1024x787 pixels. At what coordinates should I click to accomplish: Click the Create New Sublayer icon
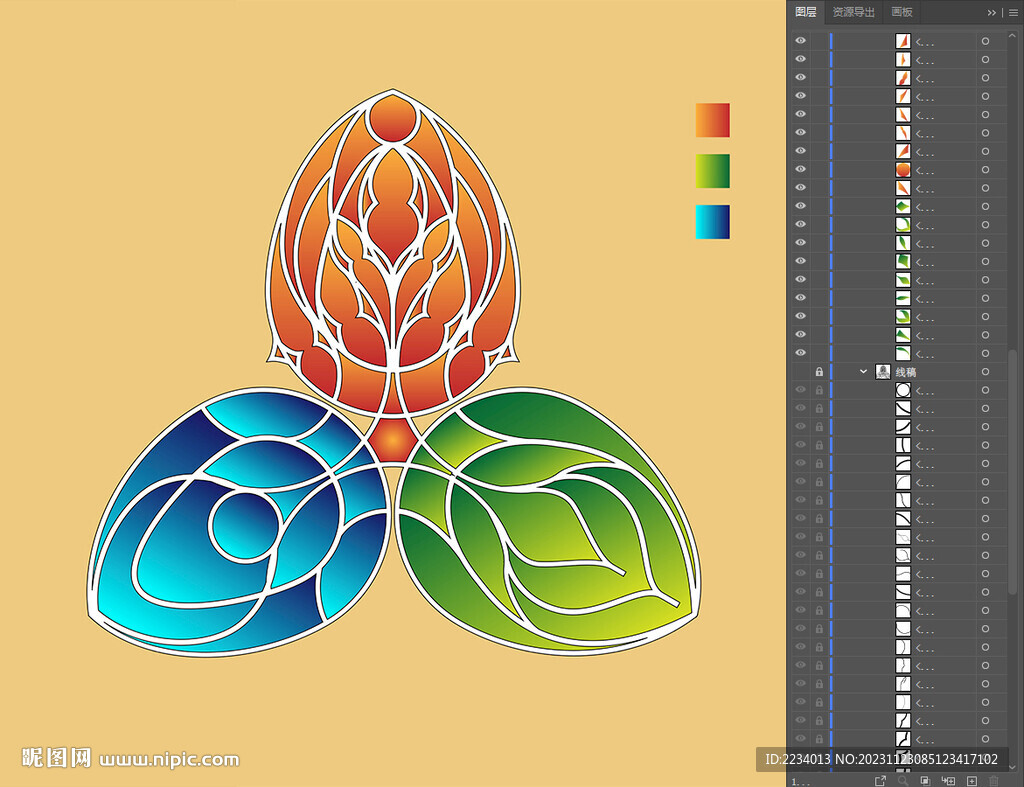[x=948, y=780]
